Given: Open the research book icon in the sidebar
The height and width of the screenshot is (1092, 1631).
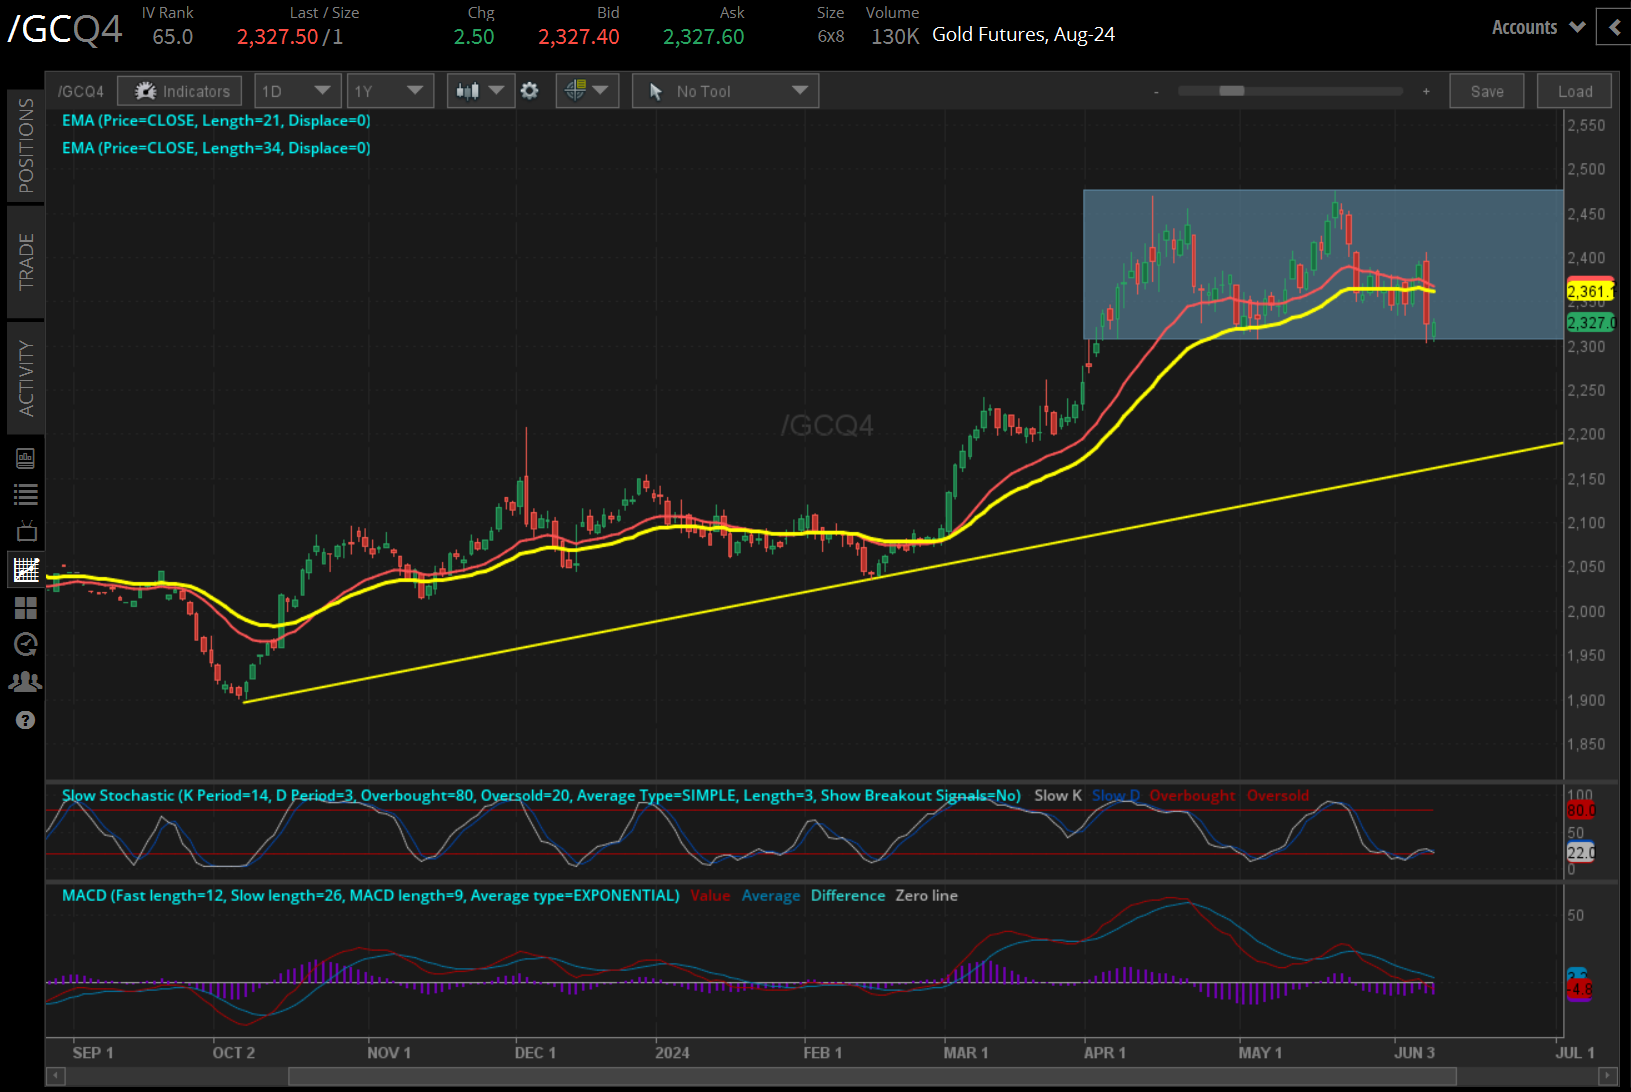Looking at the screenshot, I should pyautogui.click(x=26, y=458).
